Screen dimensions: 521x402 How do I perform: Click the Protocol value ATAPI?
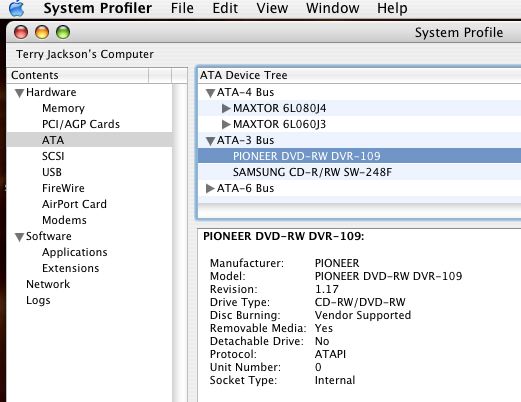pyautogui.click(x=330, y=354)
